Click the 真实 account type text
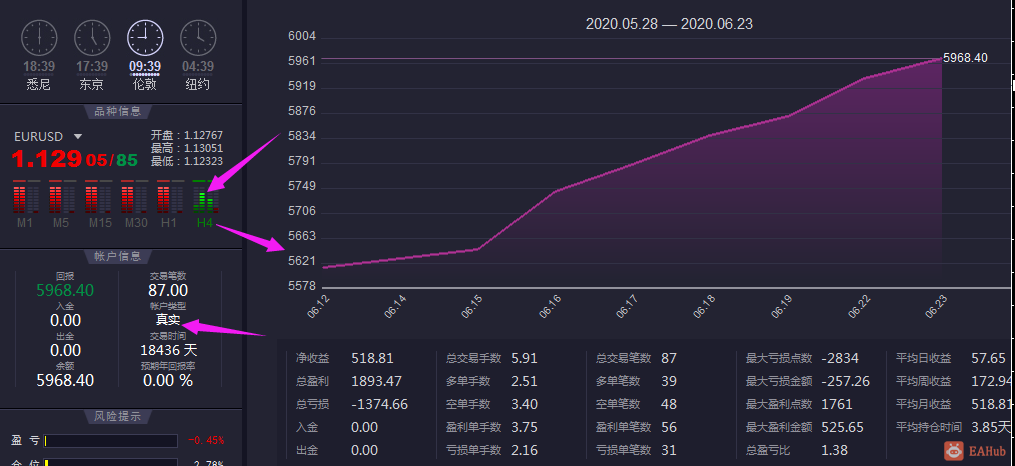Image resolution: width=1015 pixels, height=466 pixels. click(168, 320)
